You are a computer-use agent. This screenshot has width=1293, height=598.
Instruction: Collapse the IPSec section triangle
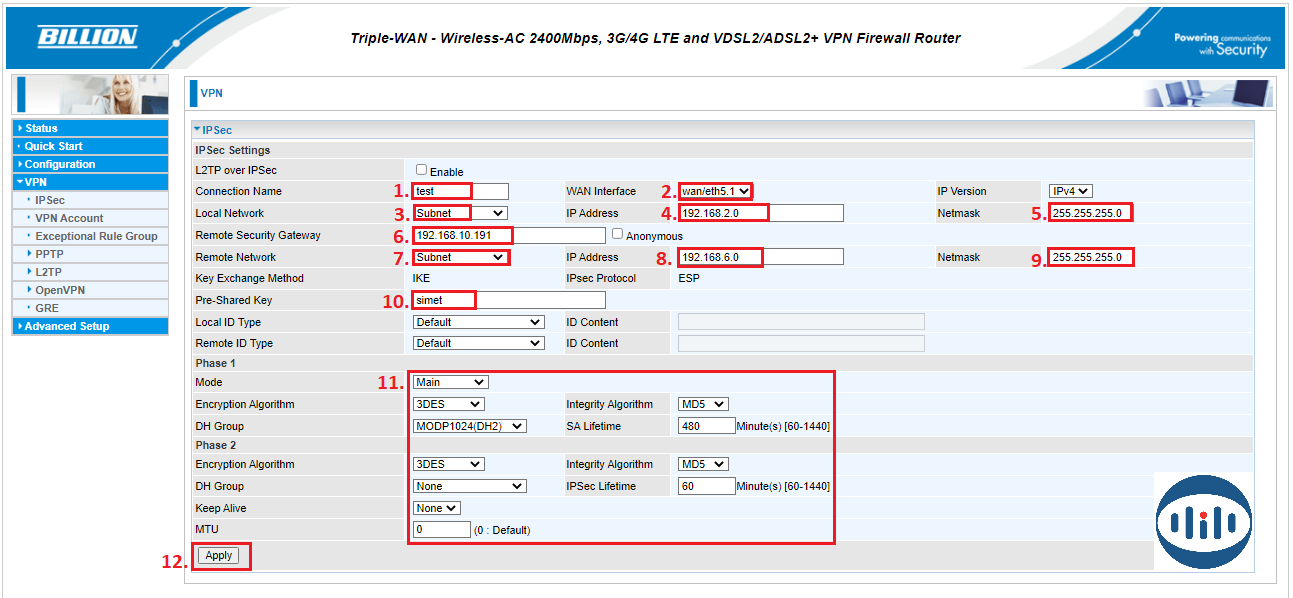coord(197,130)
